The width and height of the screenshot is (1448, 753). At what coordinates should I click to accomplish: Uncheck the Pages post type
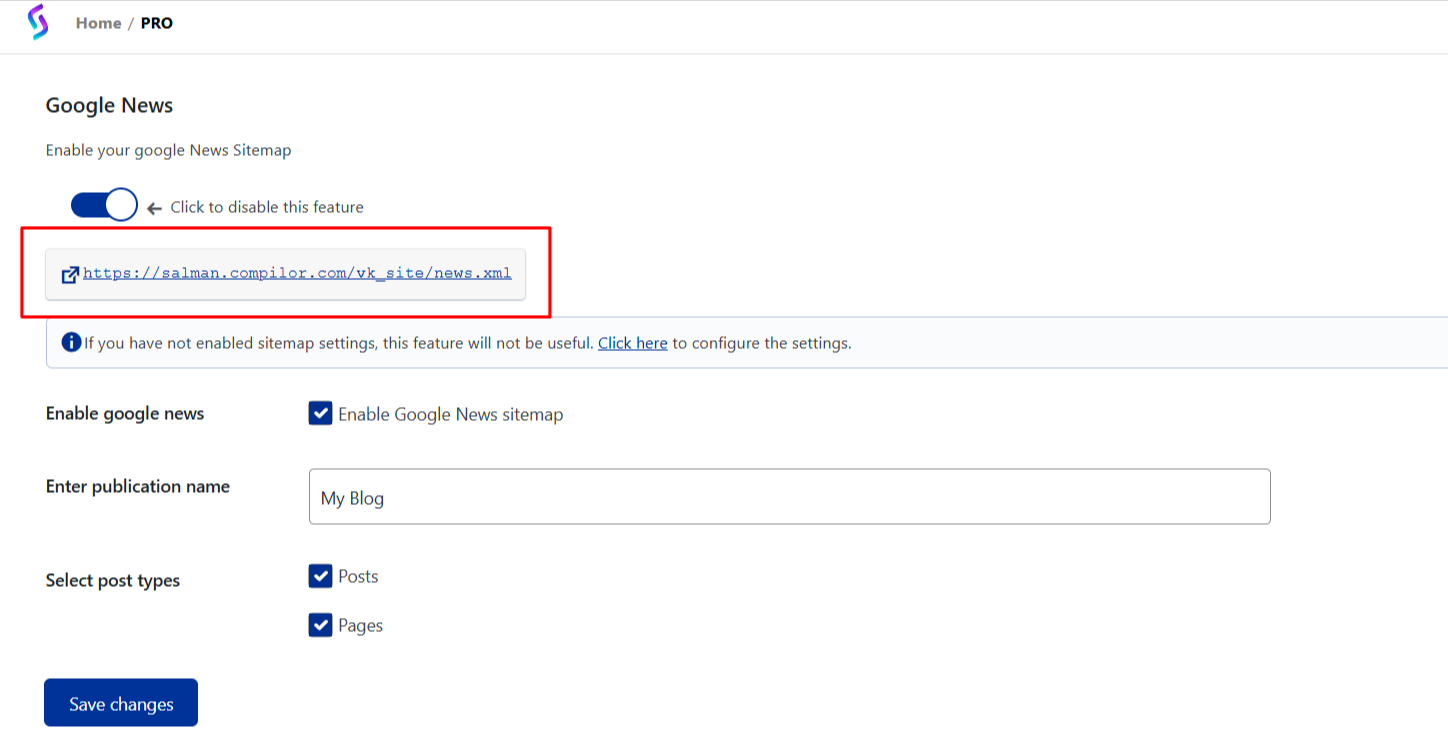tap(320, 625)
